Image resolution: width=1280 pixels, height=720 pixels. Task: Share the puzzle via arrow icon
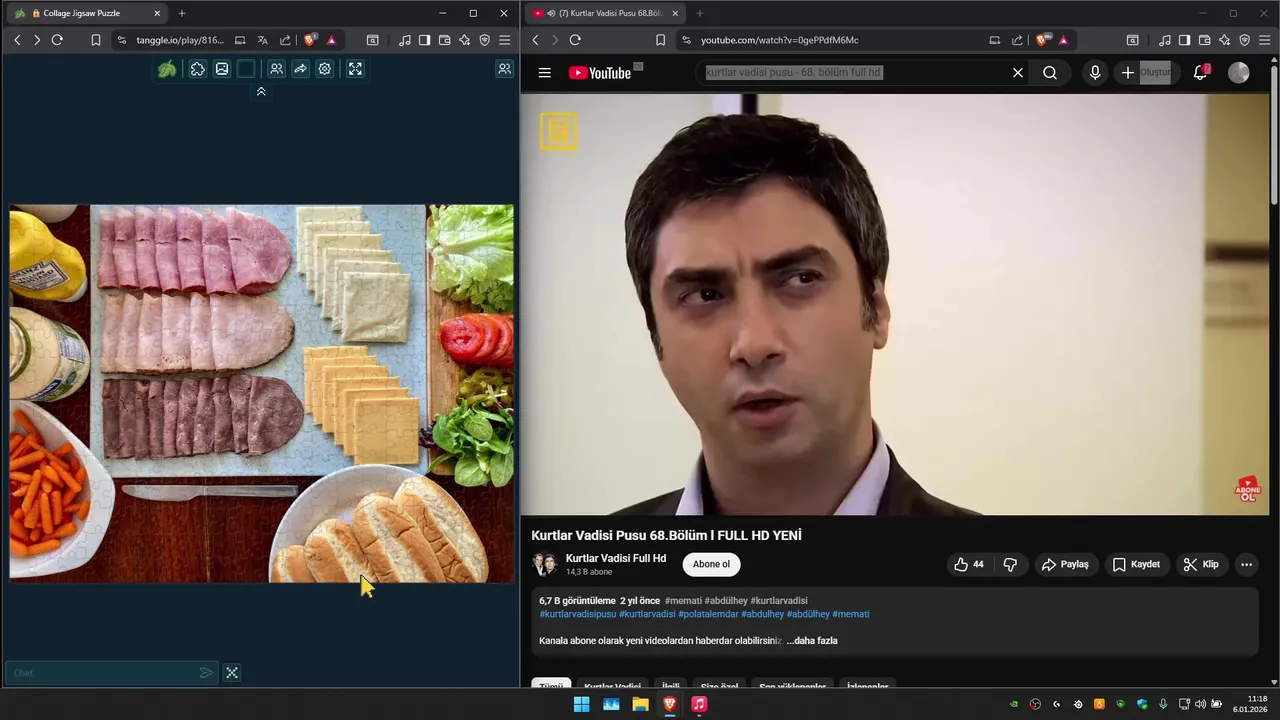[300, 69]
